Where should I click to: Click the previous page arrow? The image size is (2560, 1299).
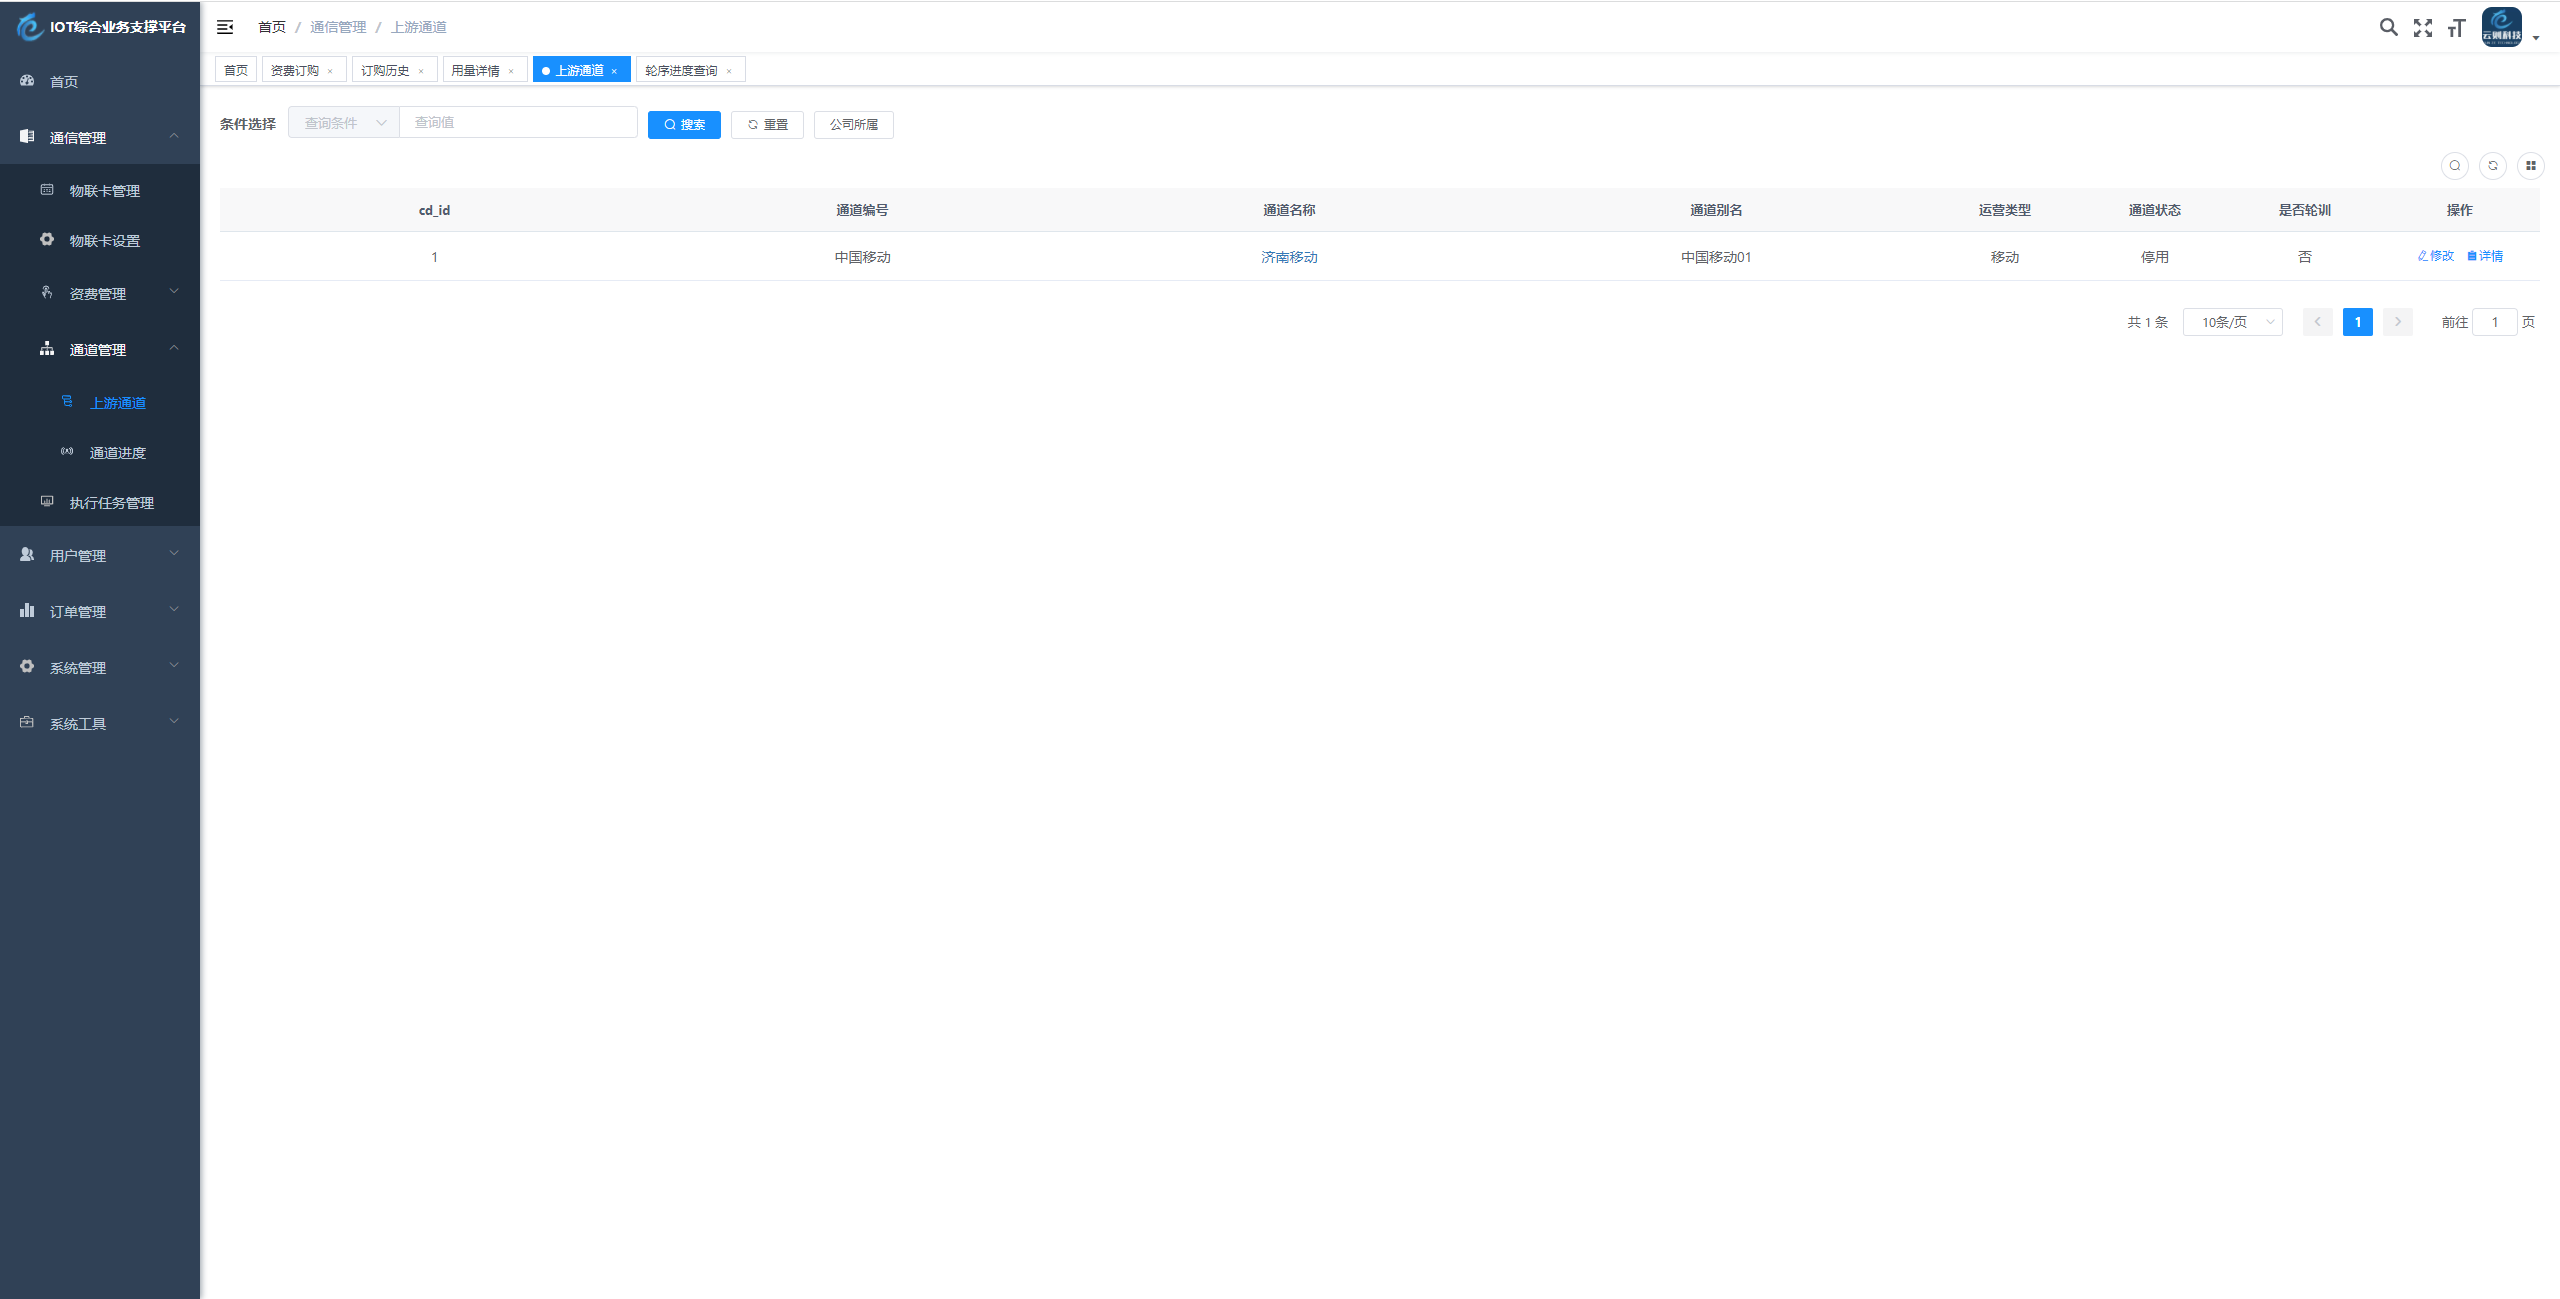(2317, 322)
